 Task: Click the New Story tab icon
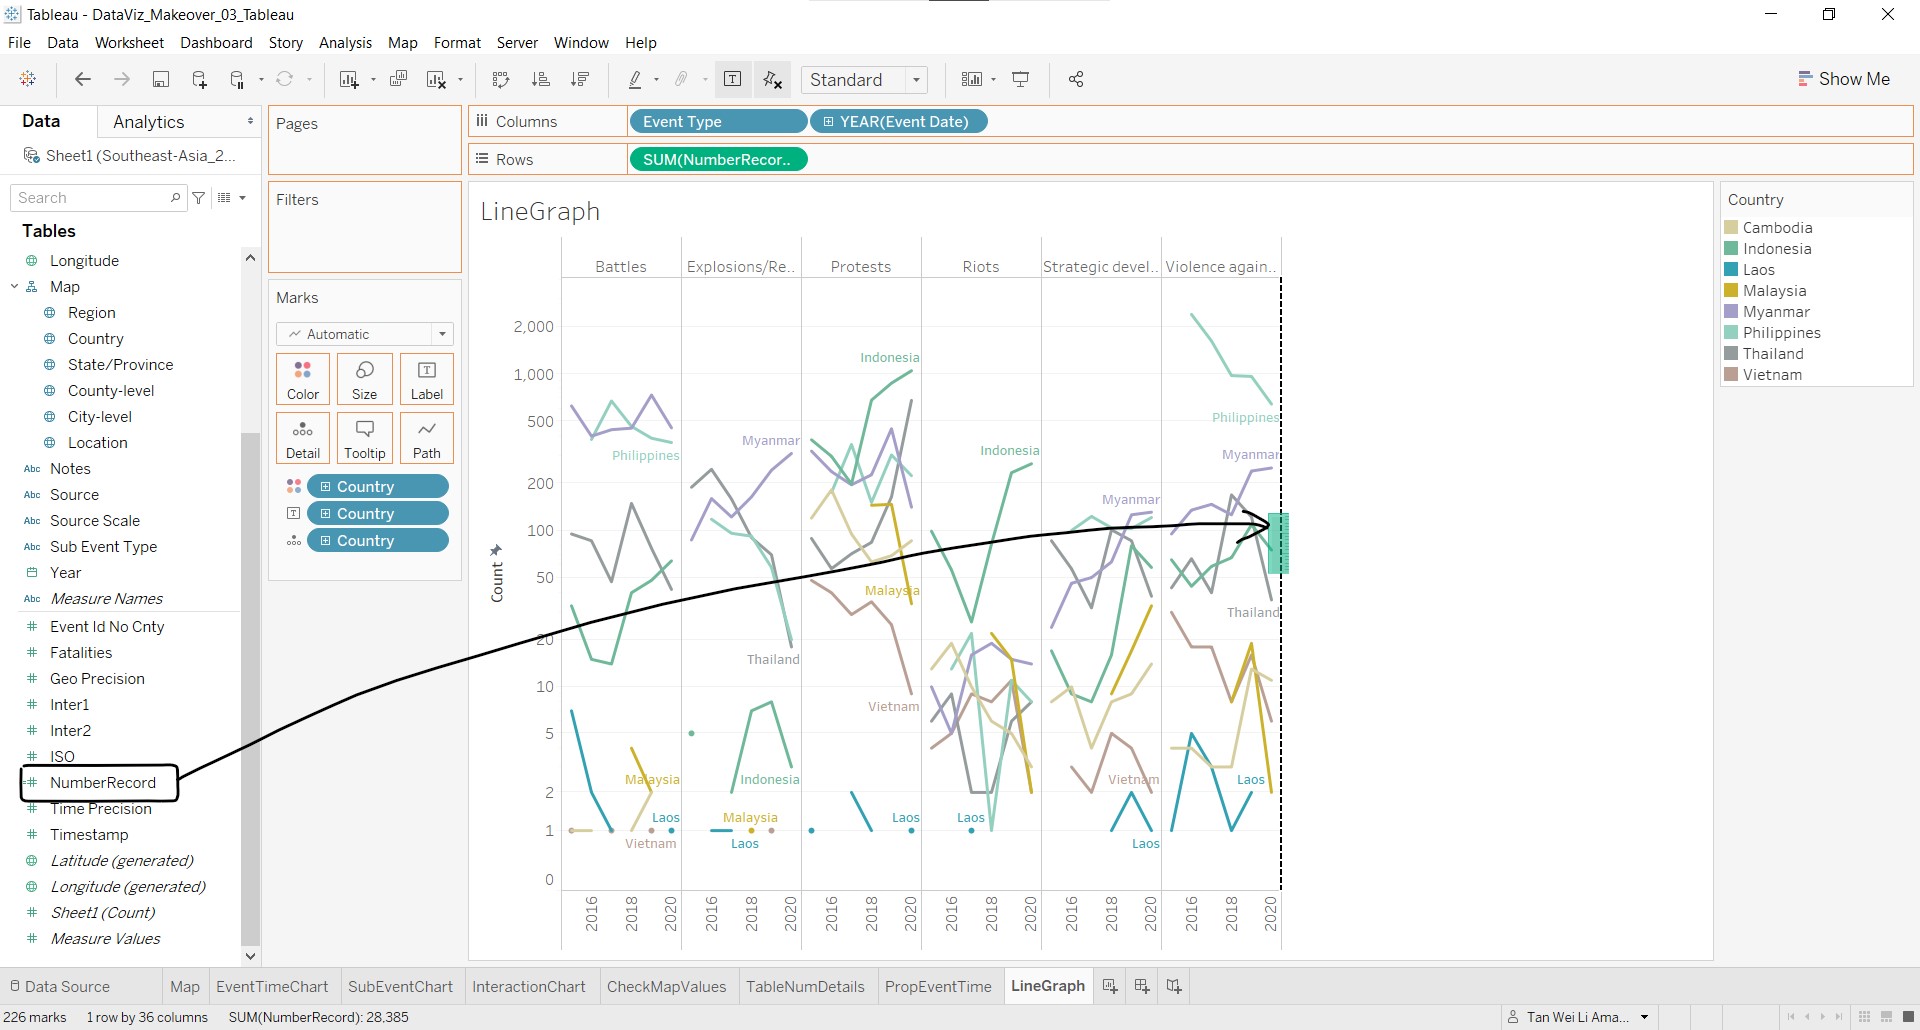pos(1174,987)
